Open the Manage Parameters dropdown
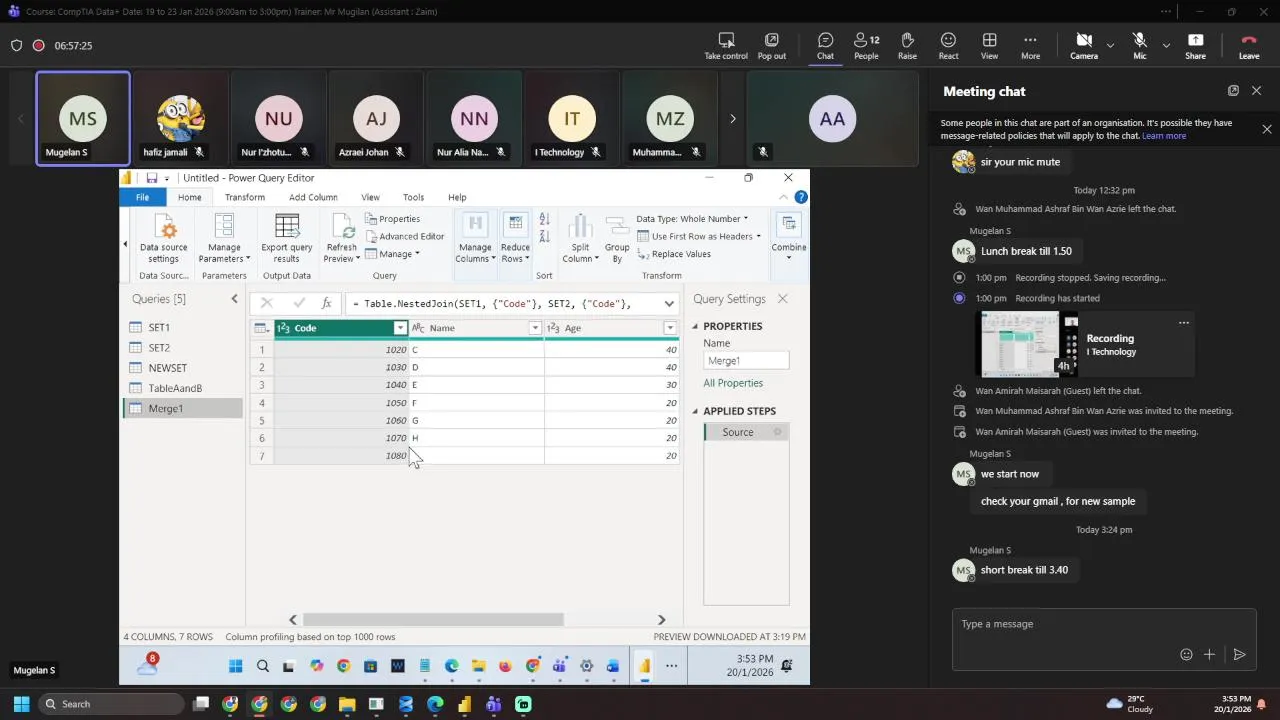1280x720 pixels. point(224,238)
